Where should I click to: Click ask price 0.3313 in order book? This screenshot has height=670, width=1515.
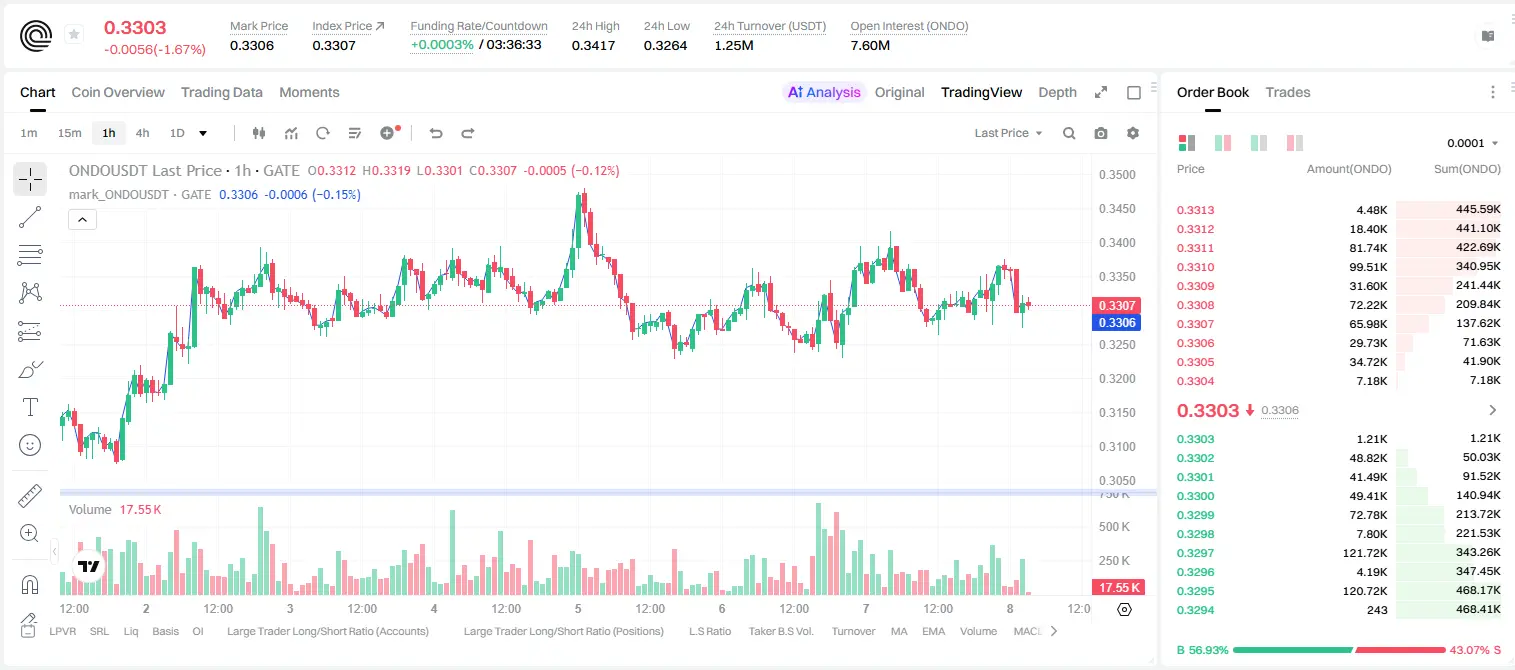pyautogui.click(x=1195, y=210)
